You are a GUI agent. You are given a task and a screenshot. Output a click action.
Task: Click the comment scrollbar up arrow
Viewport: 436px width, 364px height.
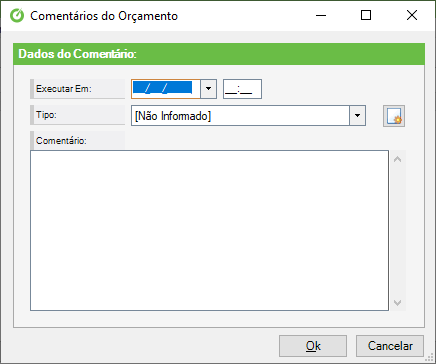[397, 159]
